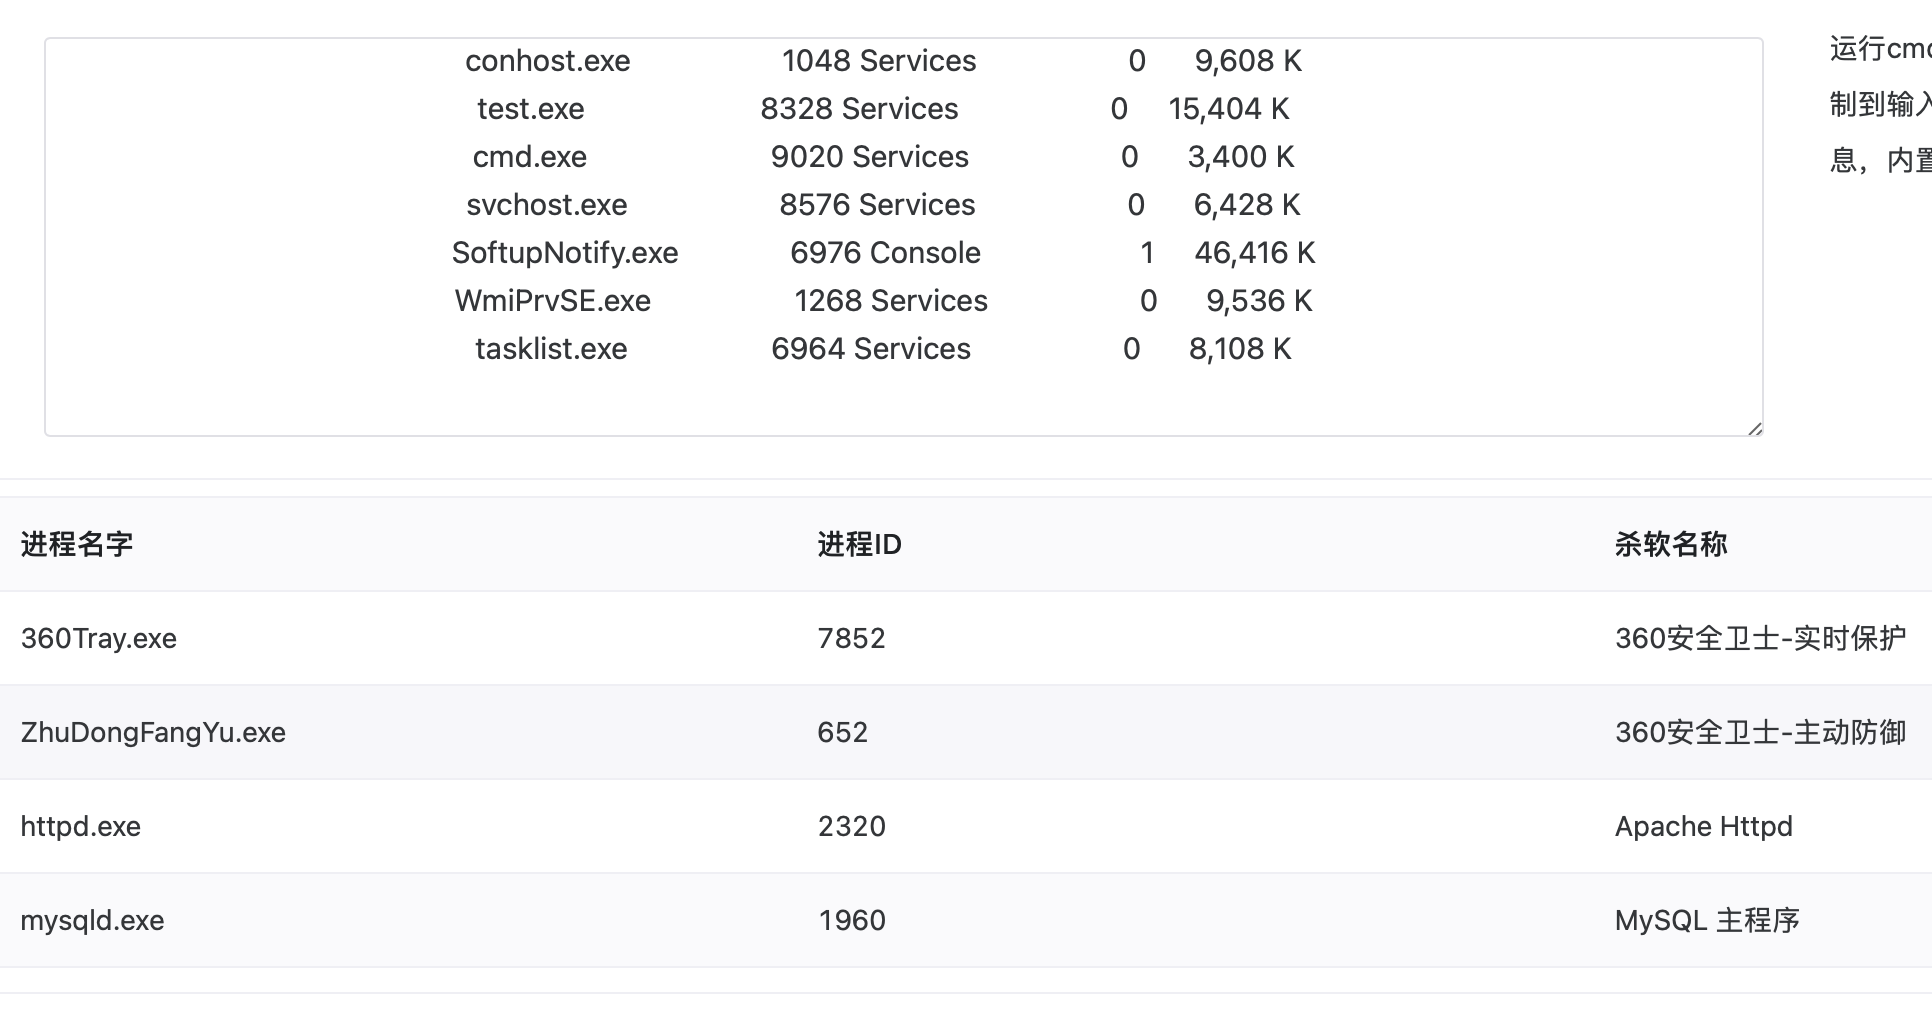This screenshot has width=1932, height=1026.
Task: Click the conhost.exe line in textarea
Action: tap(883, 61)
